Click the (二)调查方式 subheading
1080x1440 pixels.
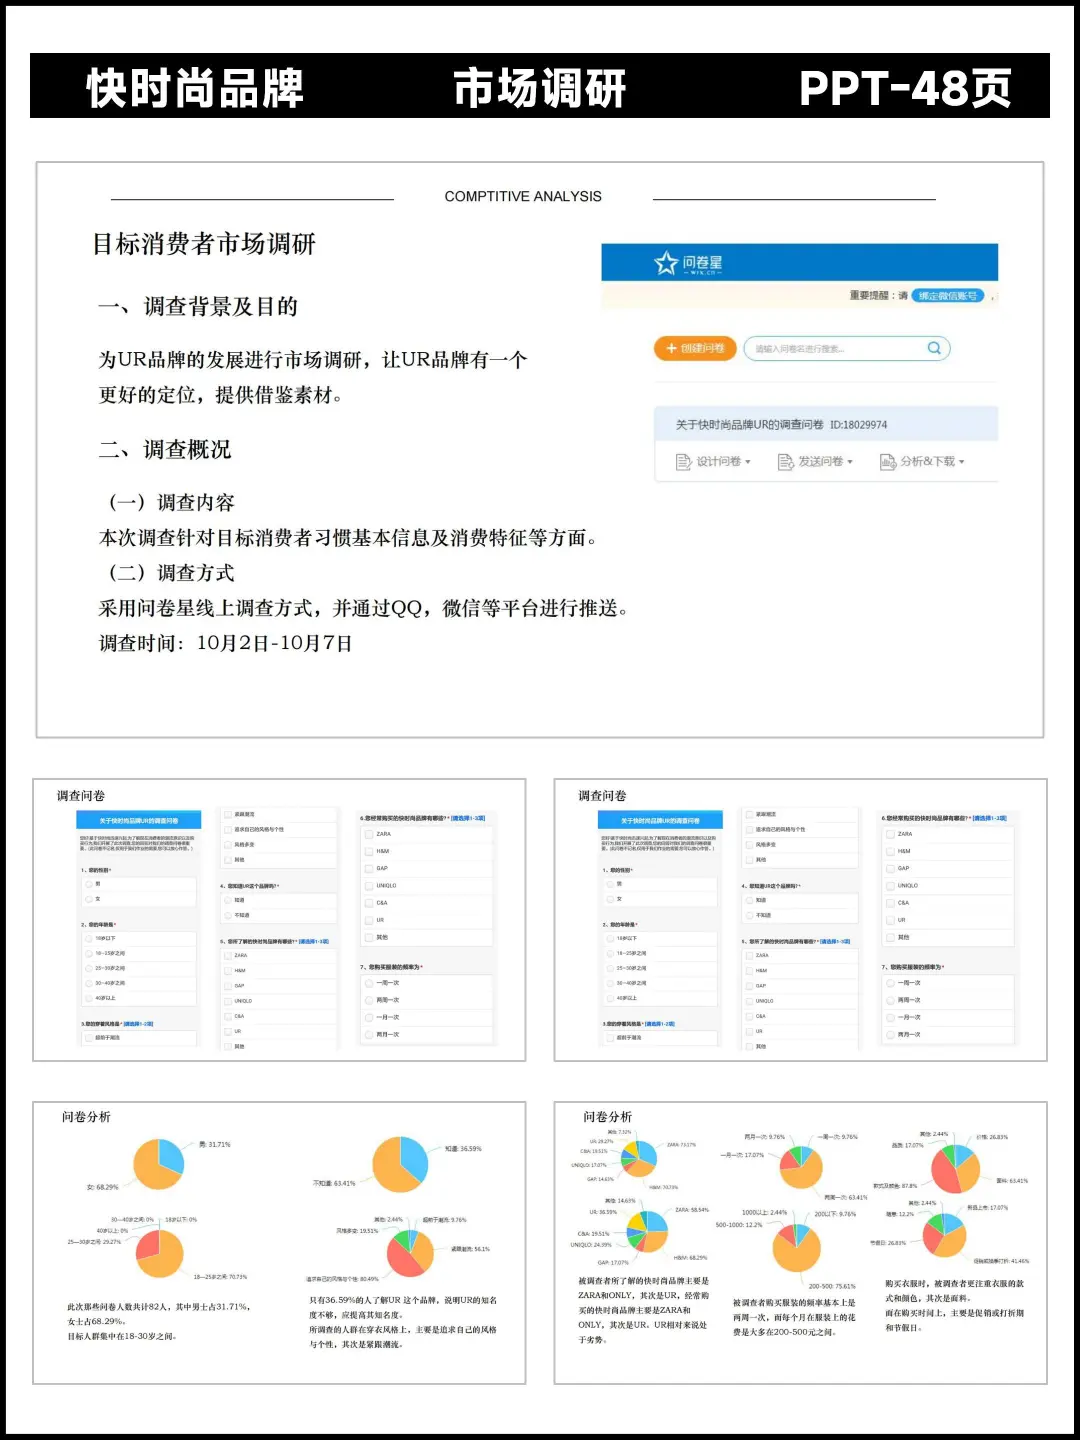pyautogui.click(x=171, y=572)
